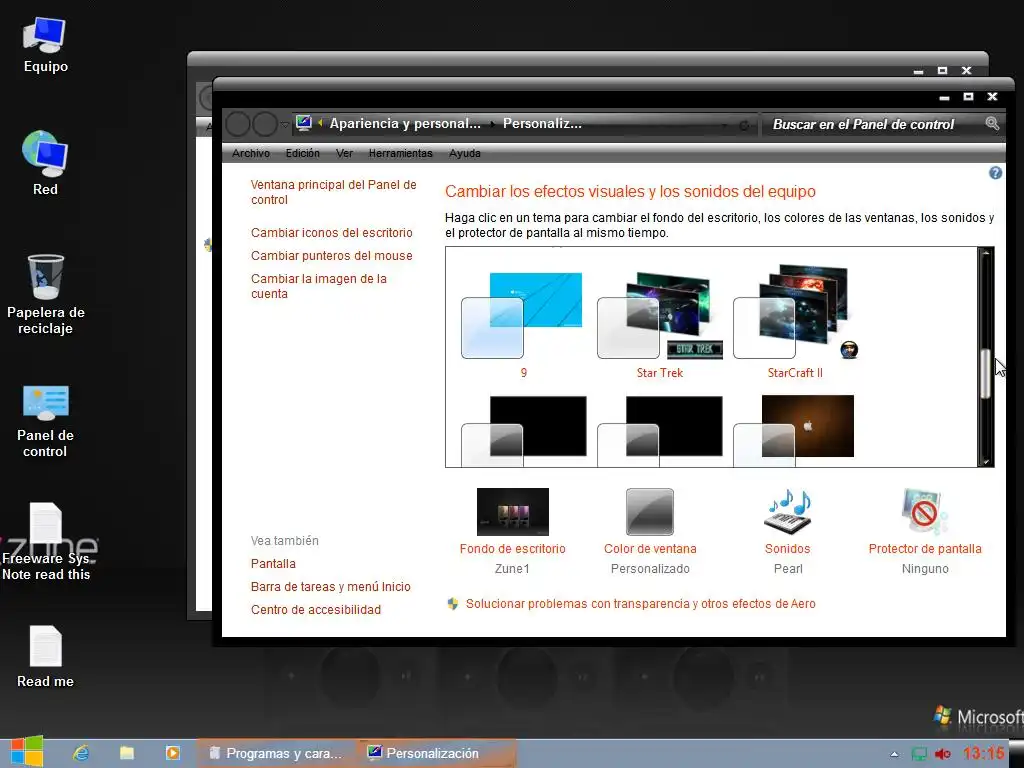
Task: Focus the Buscar en el Panel de control field
Action: 872,124
